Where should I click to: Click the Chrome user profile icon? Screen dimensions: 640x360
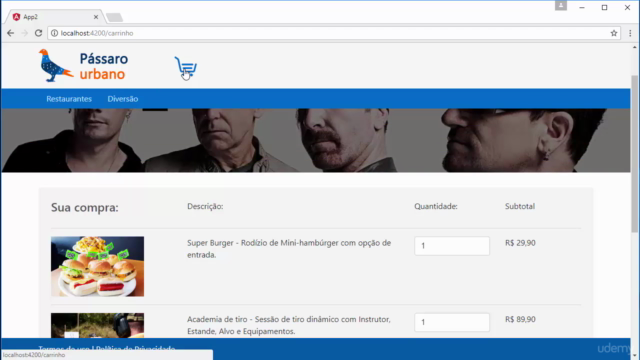[561, 6]
